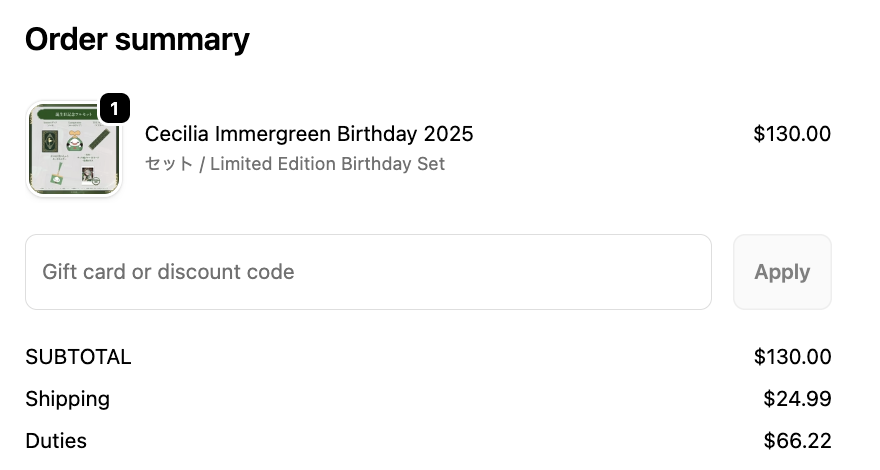Select the duties amount $66.22

[x=796, y=441]
